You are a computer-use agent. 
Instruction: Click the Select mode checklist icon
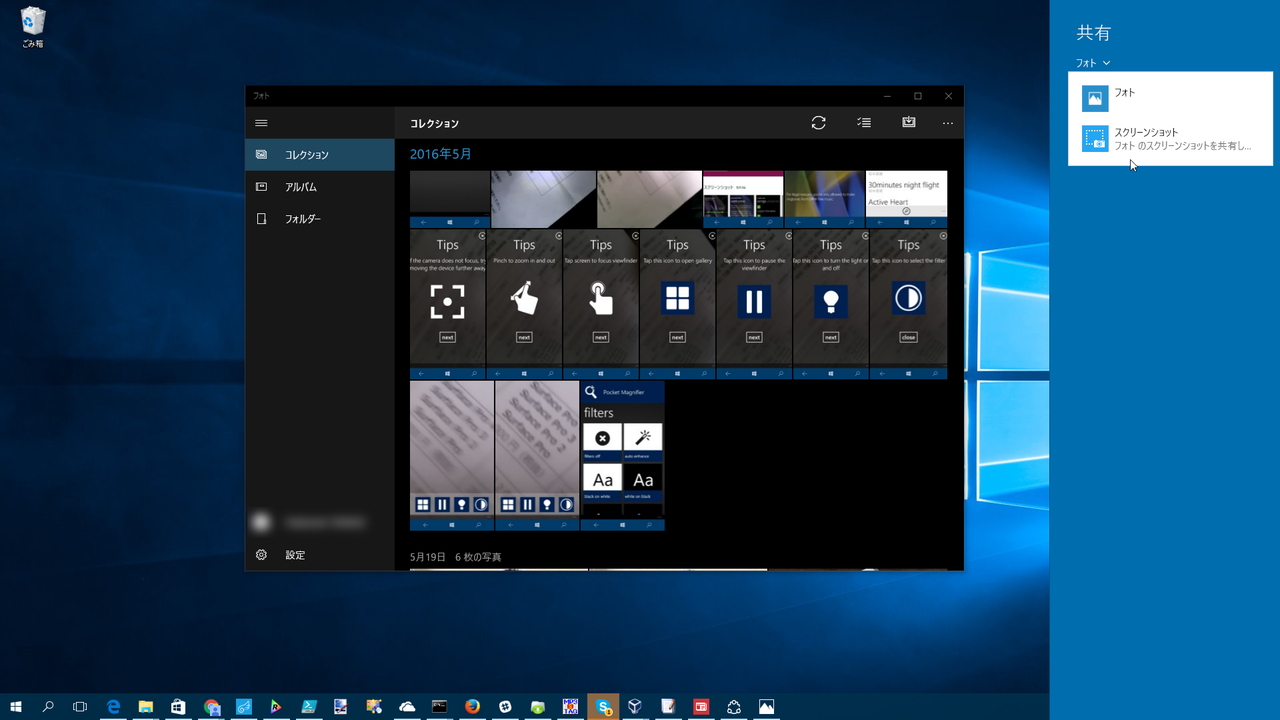click(x=864, y=123)
